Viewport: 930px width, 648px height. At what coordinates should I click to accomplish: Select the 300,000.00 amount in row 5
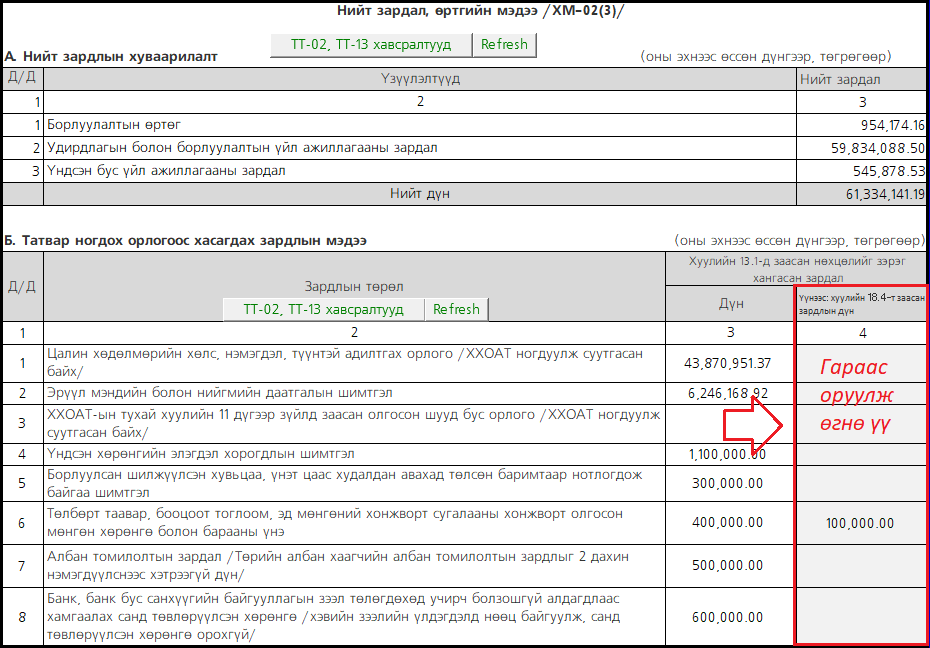pyautogui.click(x=730, y=483)
